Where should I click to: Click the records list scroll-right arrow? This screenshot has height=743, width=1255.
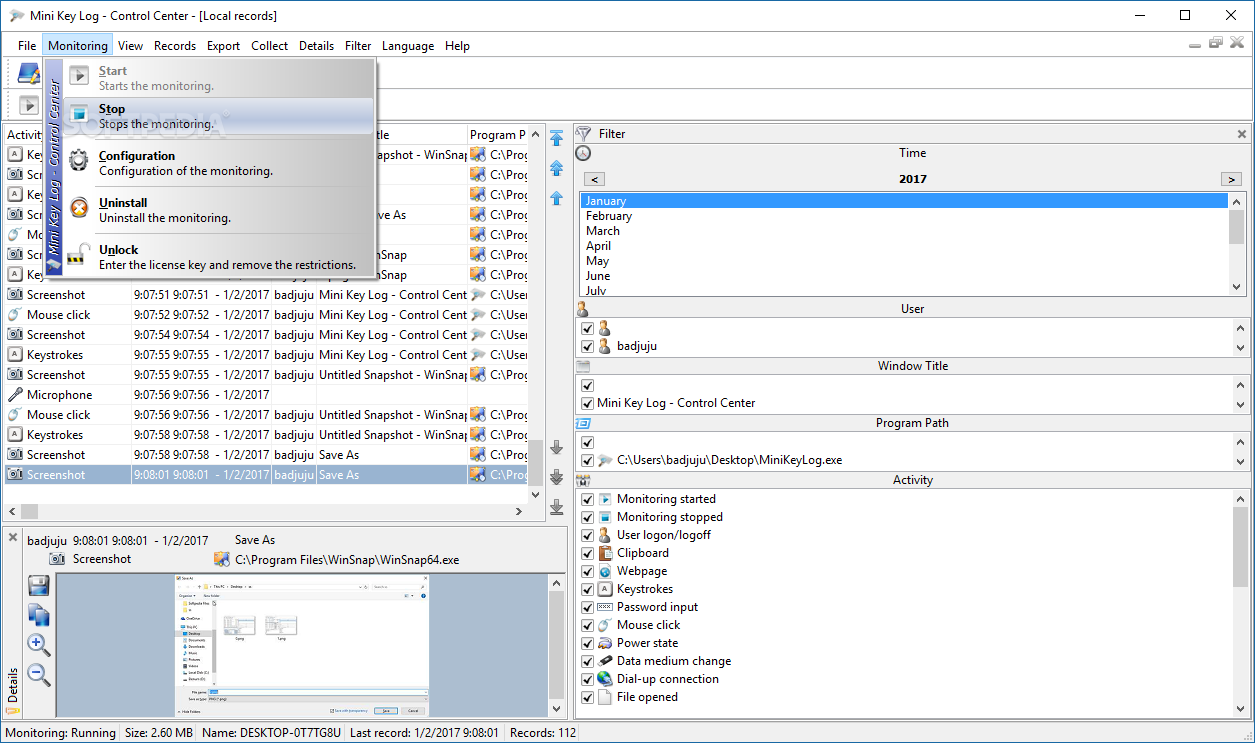pyautogui.click(x=518, y=511)
